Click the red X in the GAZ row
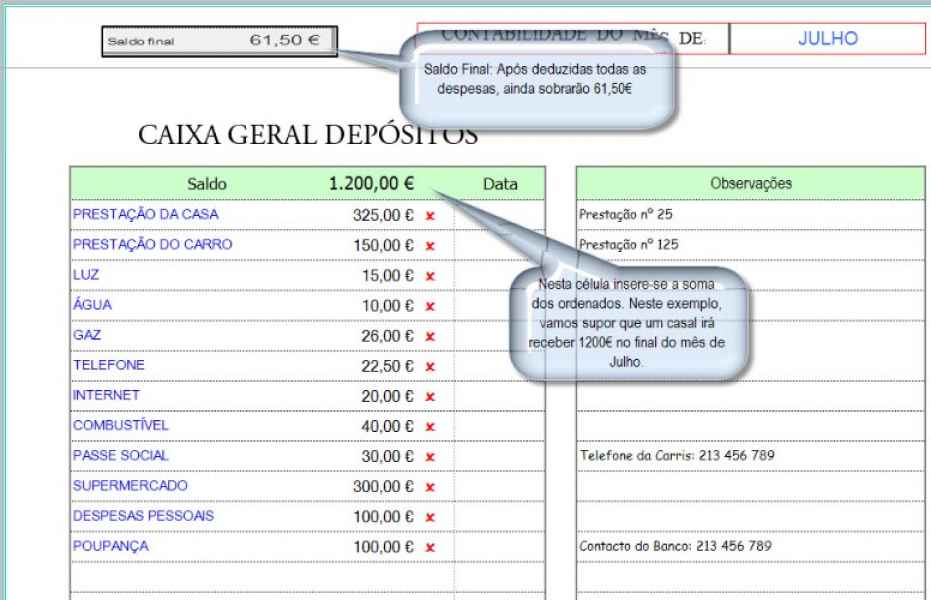Viewport: 931px width, 600px height. [x=430, y=336]
